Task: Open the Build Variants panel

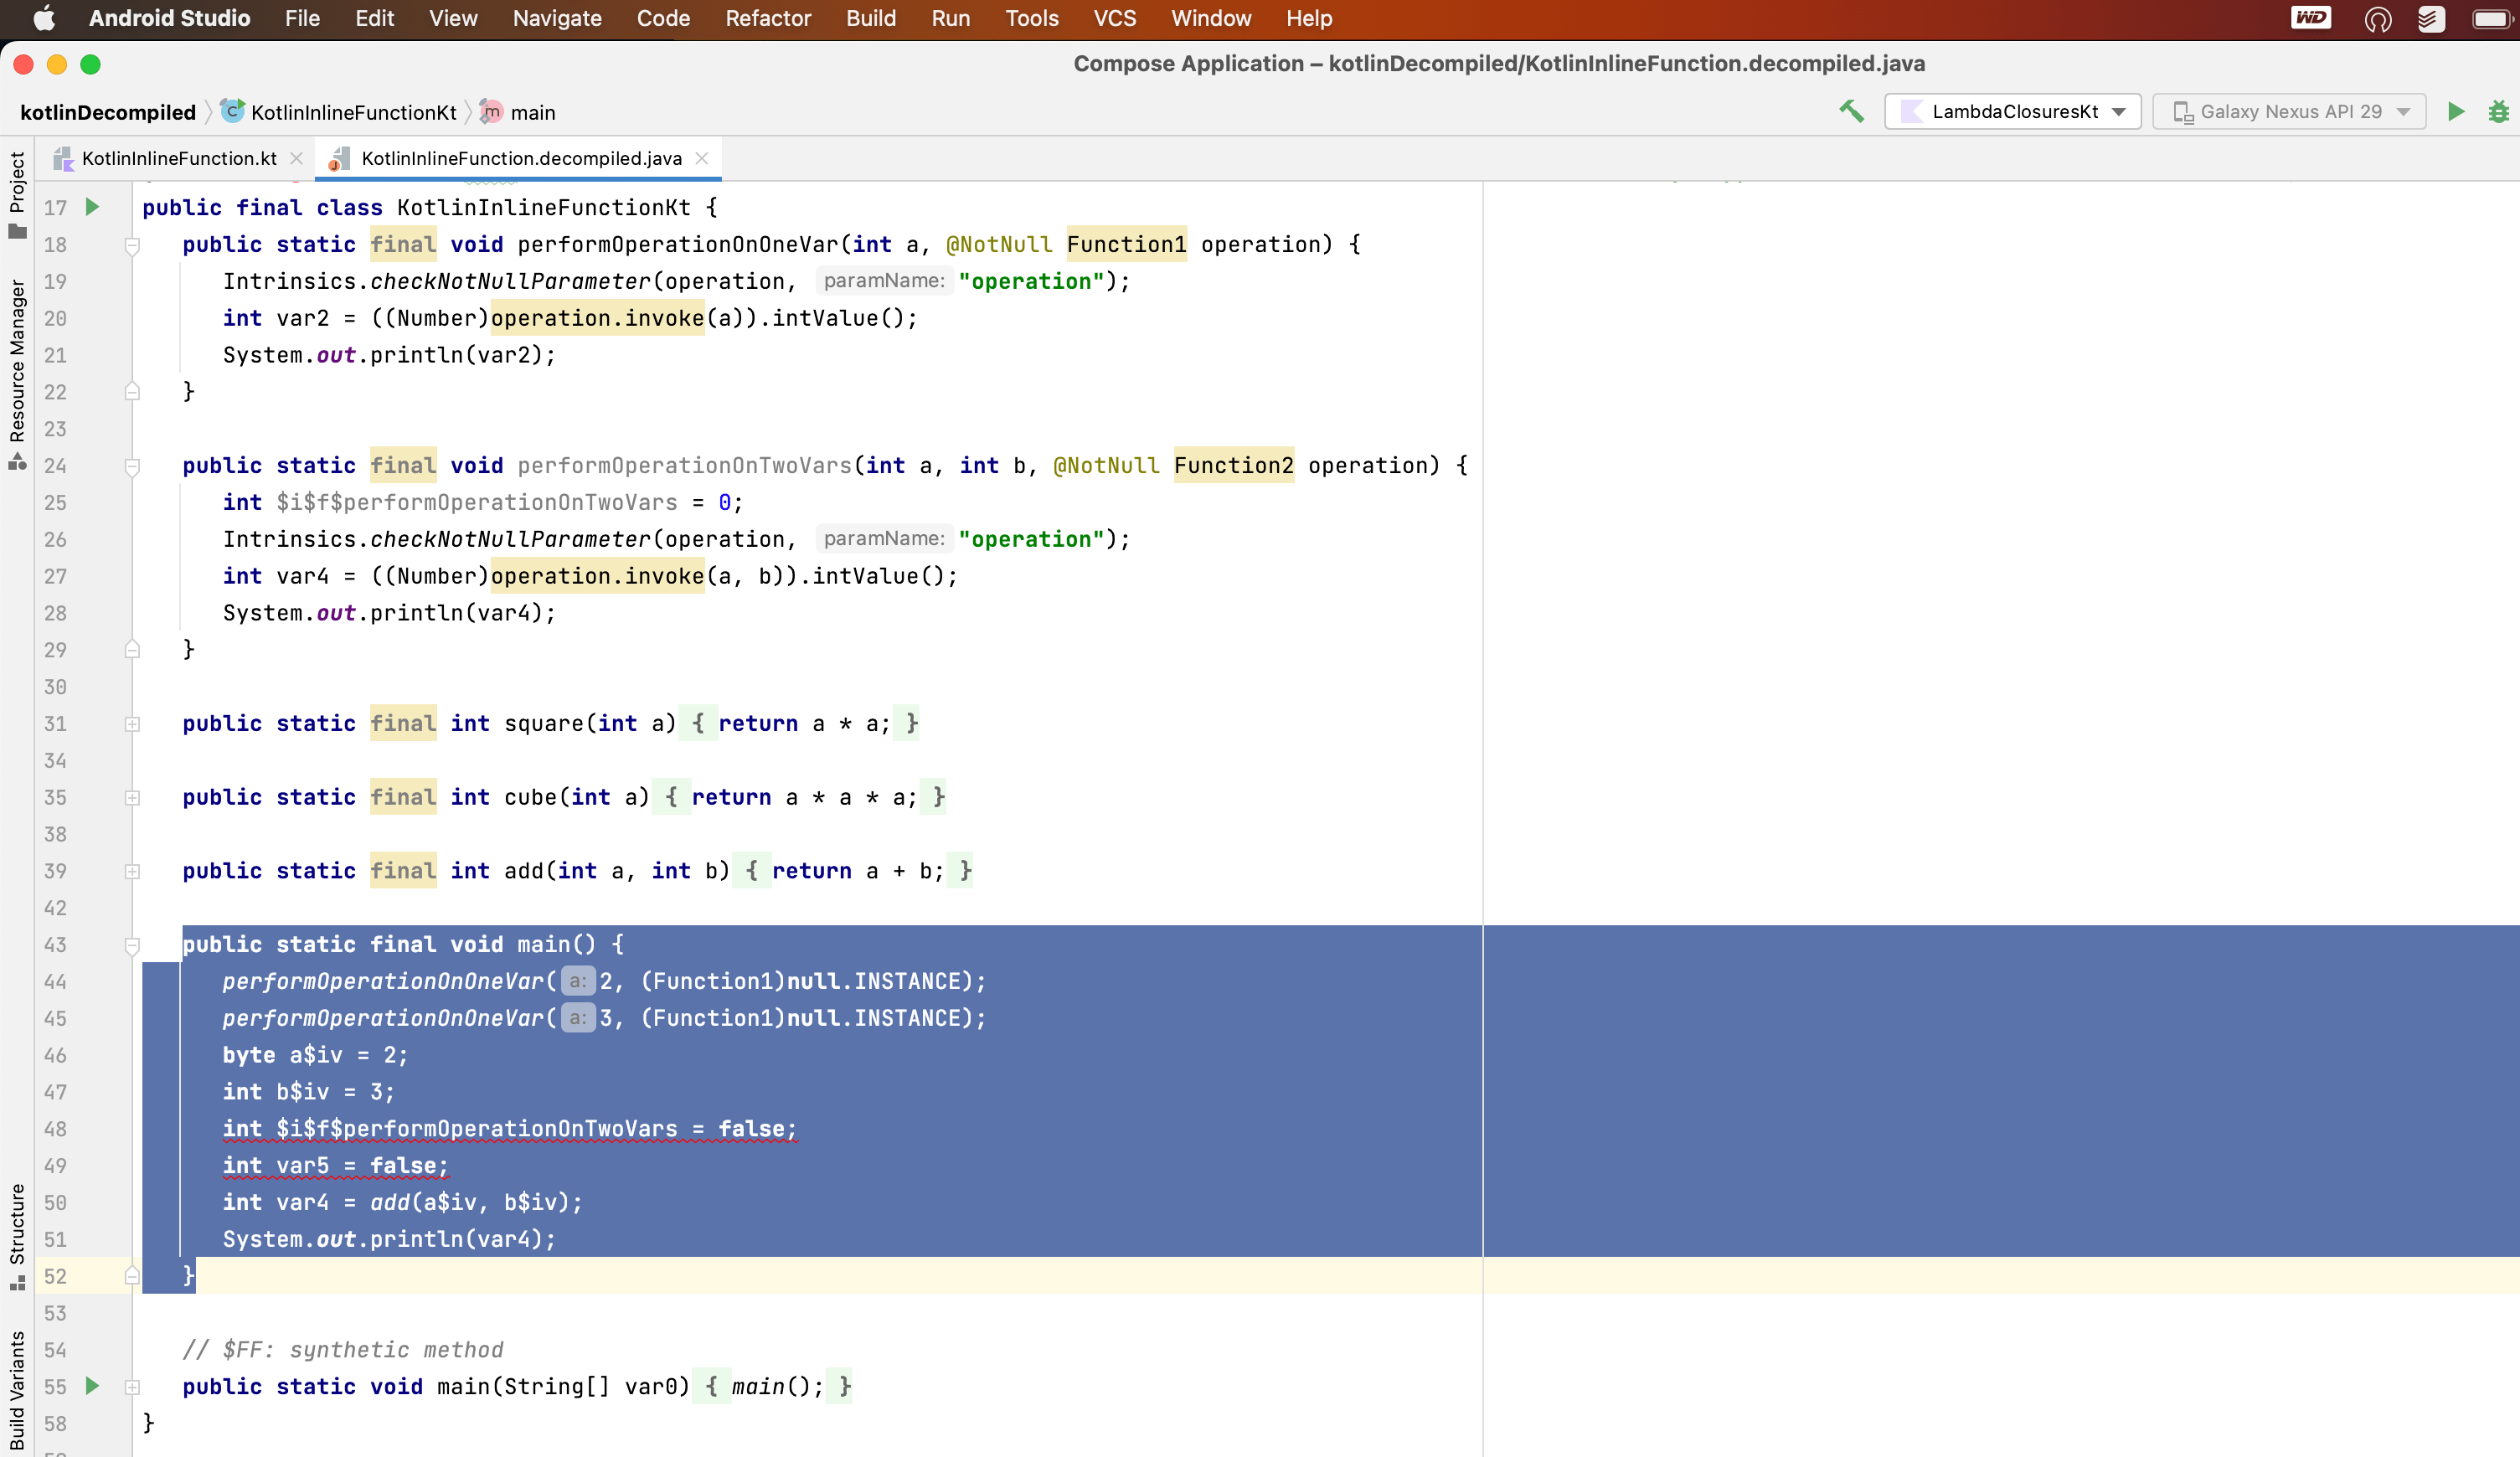Action: [x=17, y=1390]
